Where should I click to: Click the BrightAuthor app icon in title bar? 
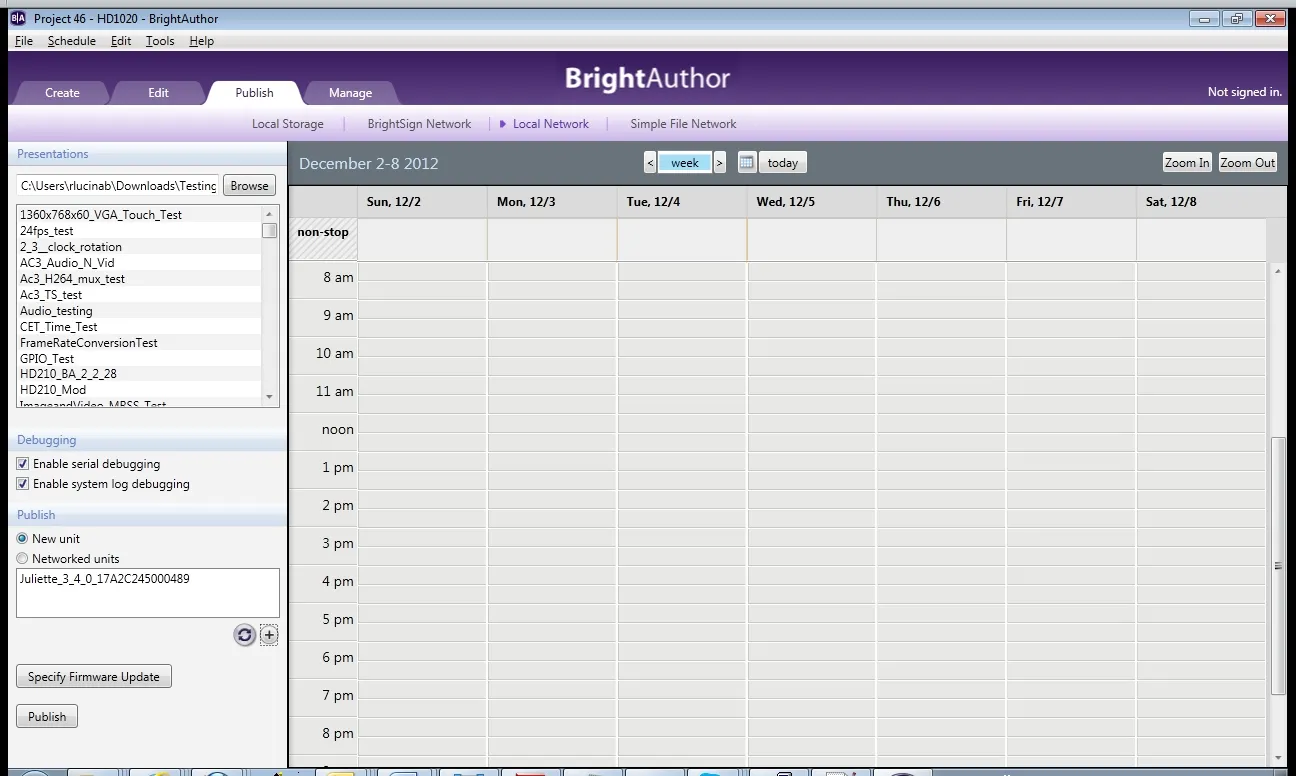click(17, 18)
